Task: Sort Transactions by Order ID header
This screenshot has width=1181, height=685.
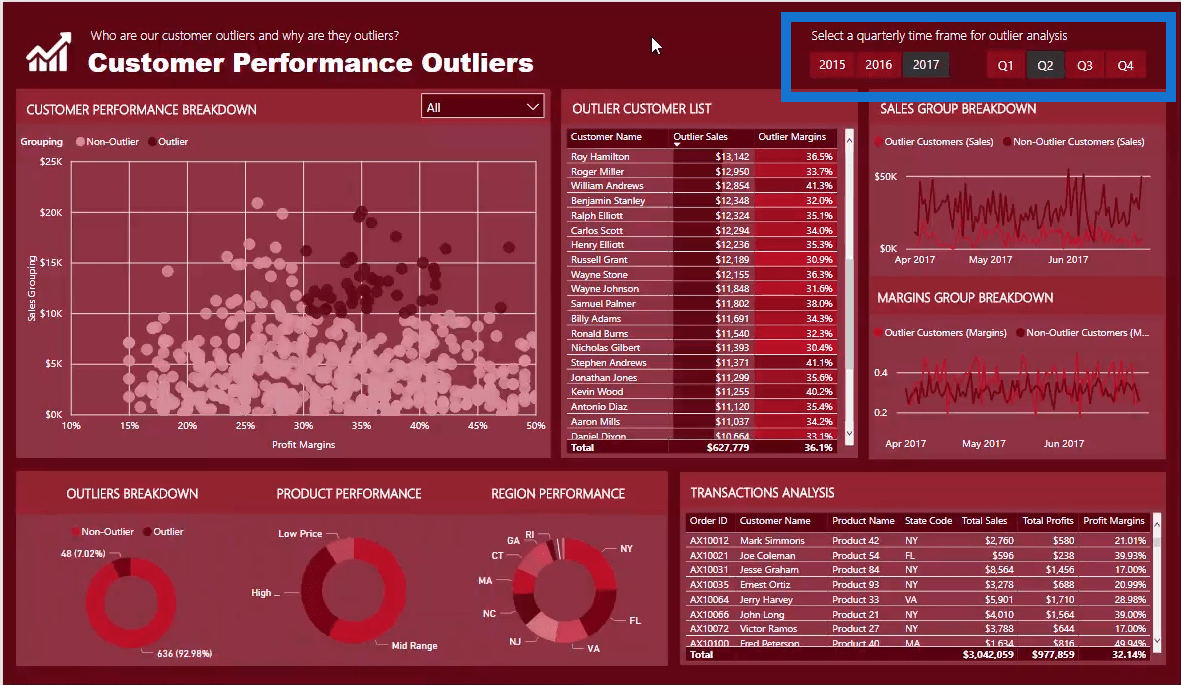Action: tap(709, 521)
